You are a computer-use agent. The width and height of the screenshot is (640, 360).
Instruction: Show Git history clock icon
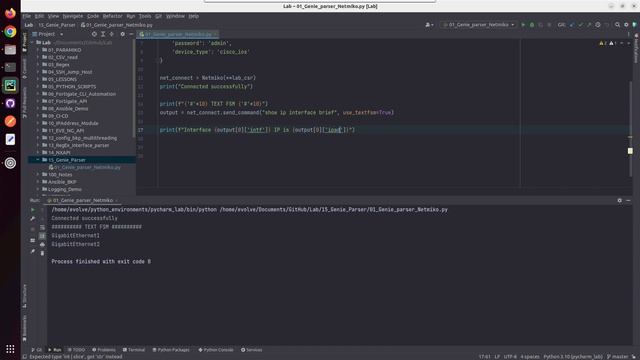coord(598,25)
